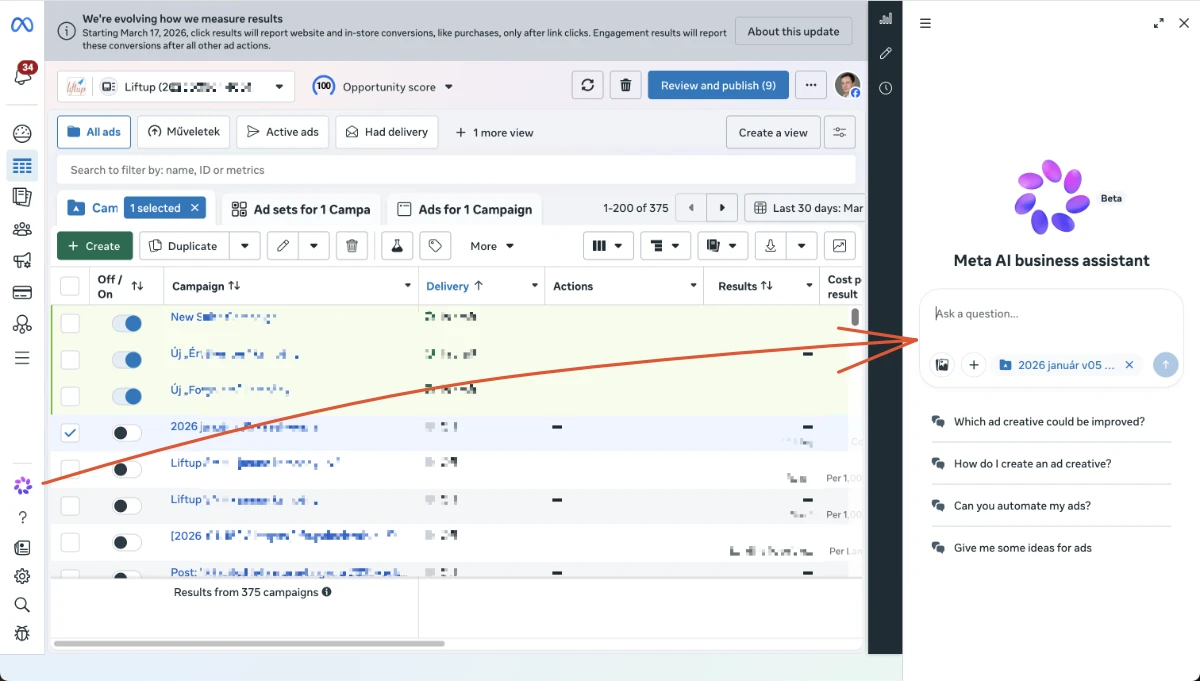Uncheck the selected 2026 január campaign checkbox
This screenshot has width=1200, height=681.
[70, 433]
